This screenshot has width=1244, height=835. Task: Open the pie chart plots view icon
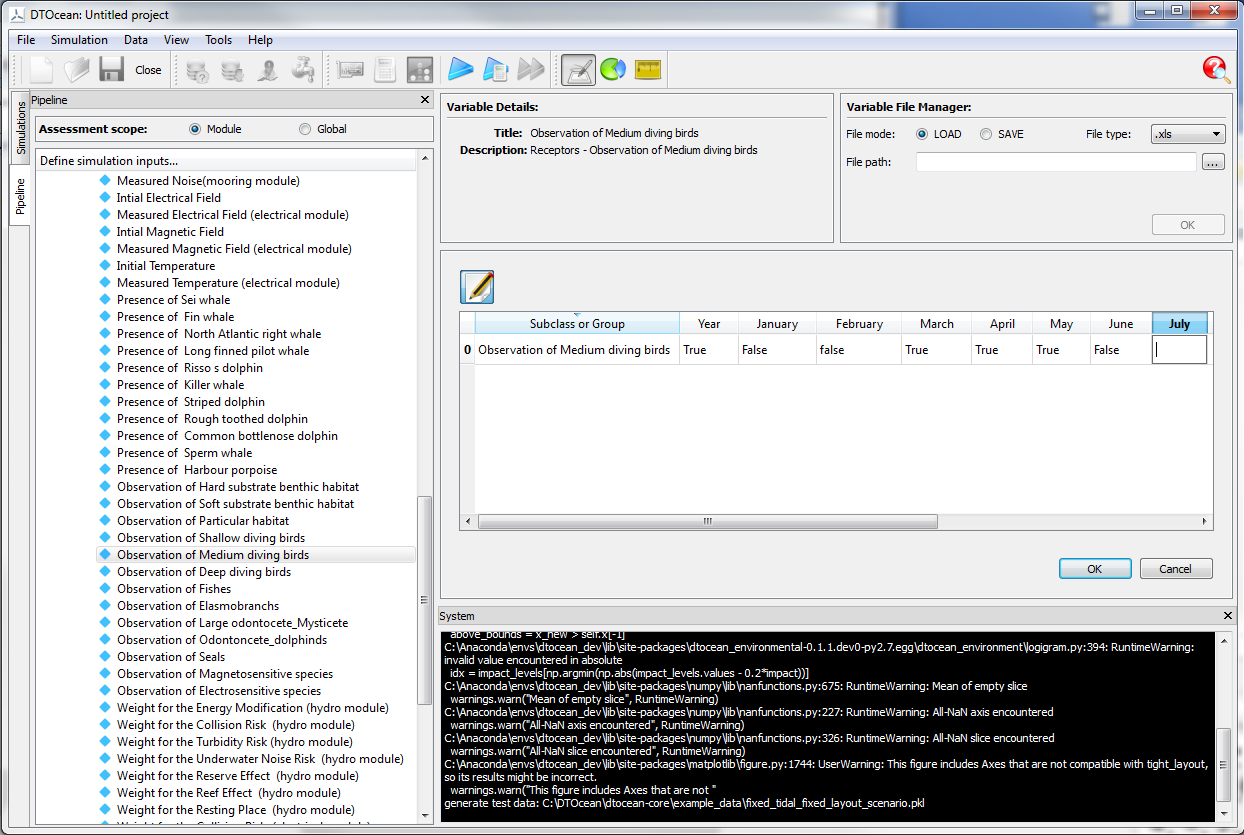click(613, 69)
